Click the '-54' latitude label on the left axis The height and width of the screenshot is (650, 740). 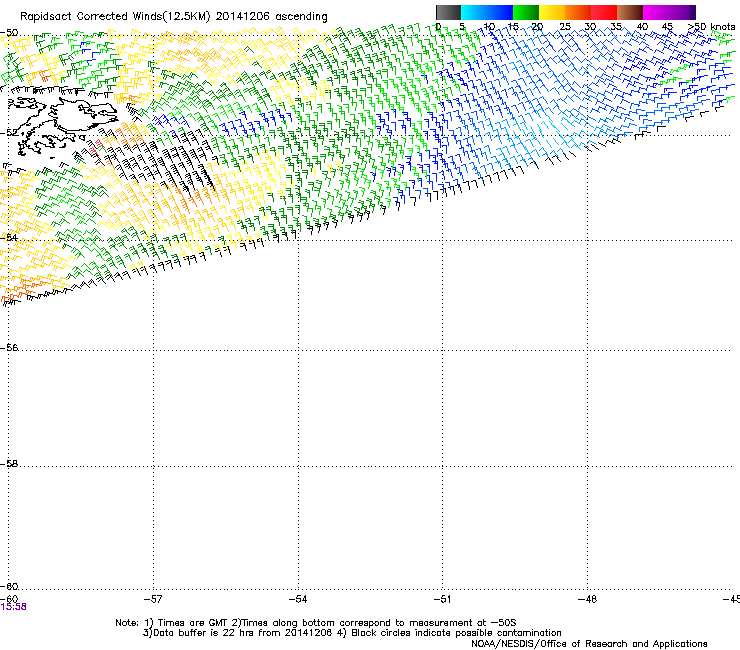pos(9,237)
